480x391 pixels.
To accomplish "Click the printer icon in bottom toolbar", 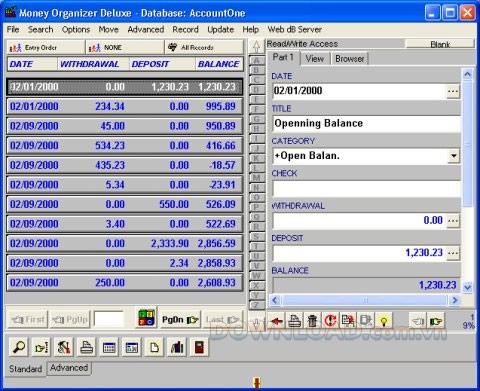I will [86, 348].
